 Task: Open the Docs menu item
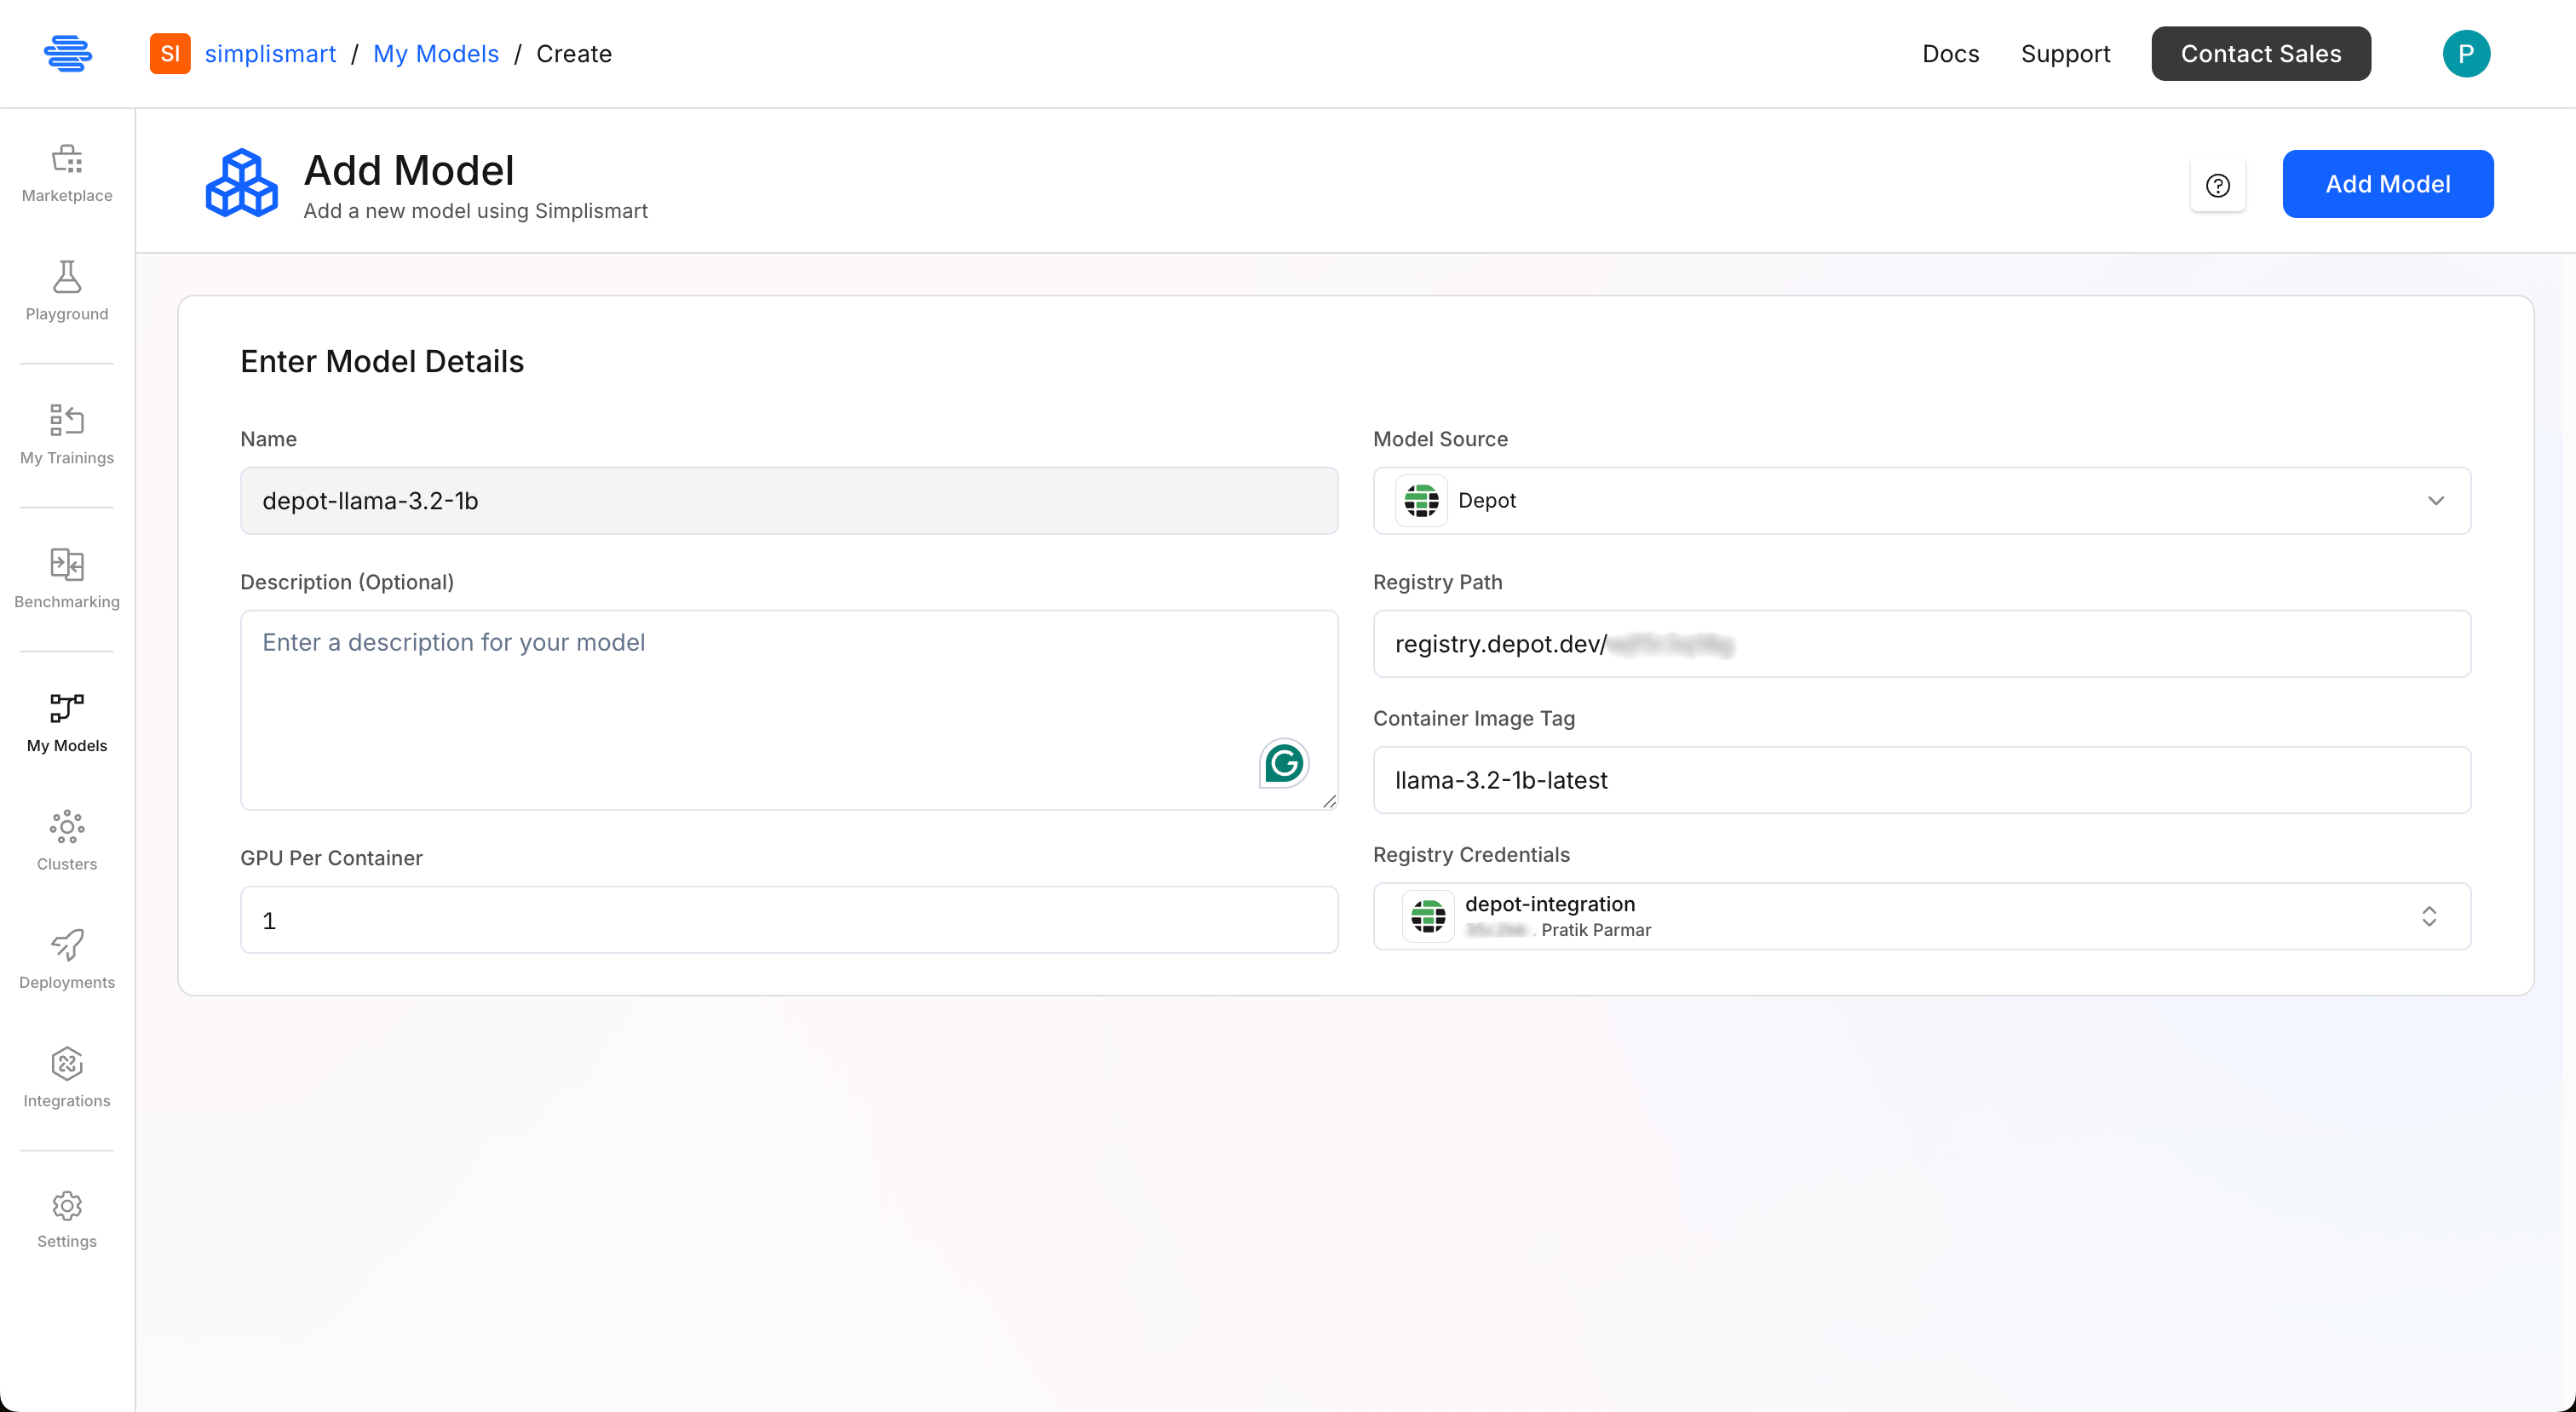tap(1950, 54)
